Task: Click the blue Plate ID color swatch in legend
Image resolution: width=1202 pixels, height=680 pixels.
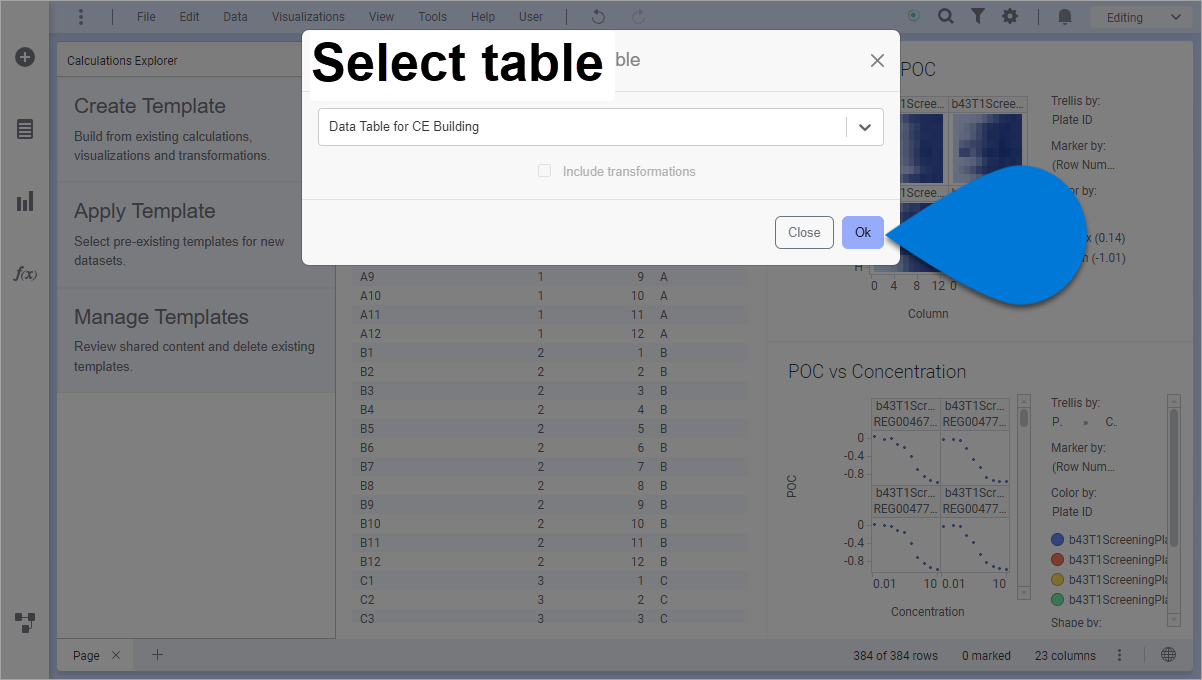Action: (1058, 540)
